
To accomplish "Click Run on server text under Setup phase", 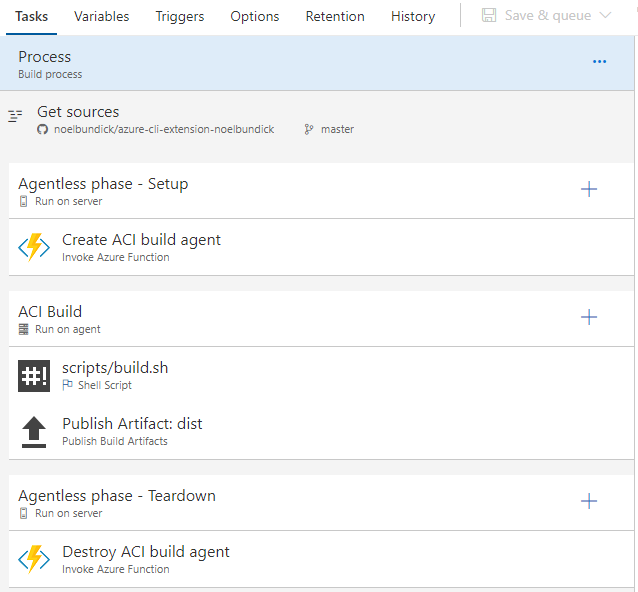I will 68,201.
